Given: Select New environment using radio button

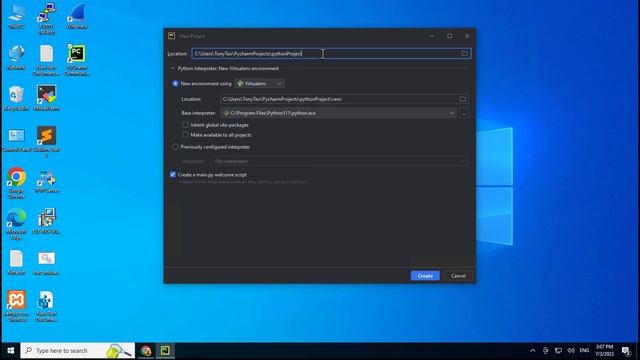Looking at the screenshot, I should (x=176, y=83).
